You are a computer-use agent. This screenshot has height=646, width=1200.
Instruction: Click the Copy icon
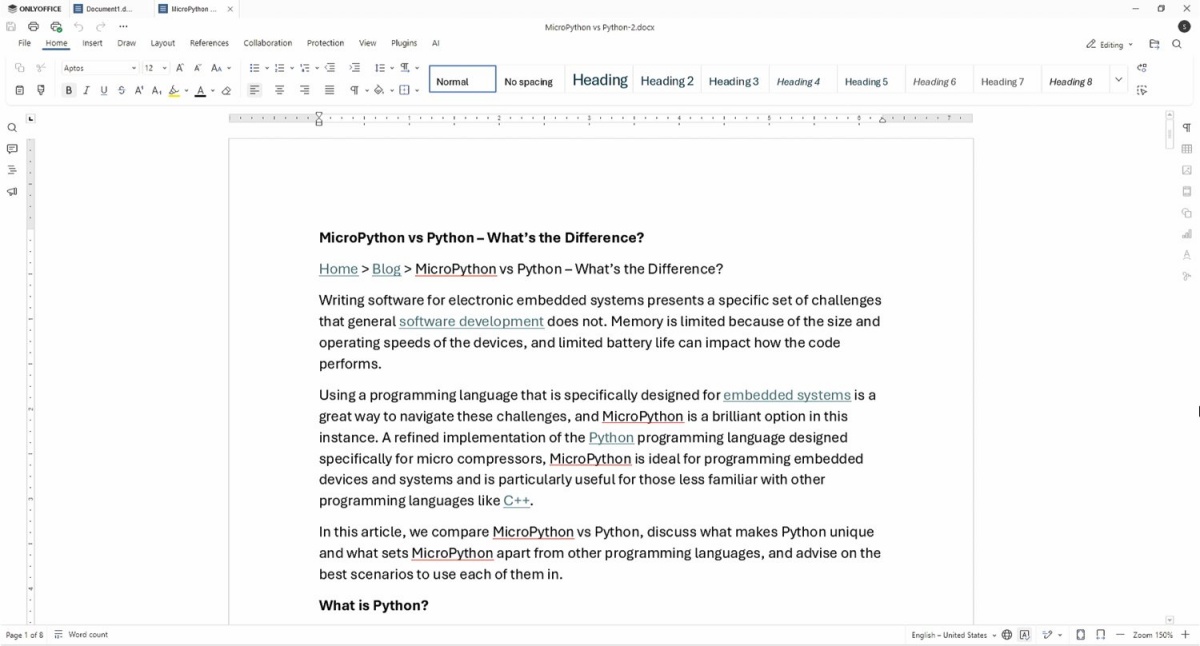[19, 68]
